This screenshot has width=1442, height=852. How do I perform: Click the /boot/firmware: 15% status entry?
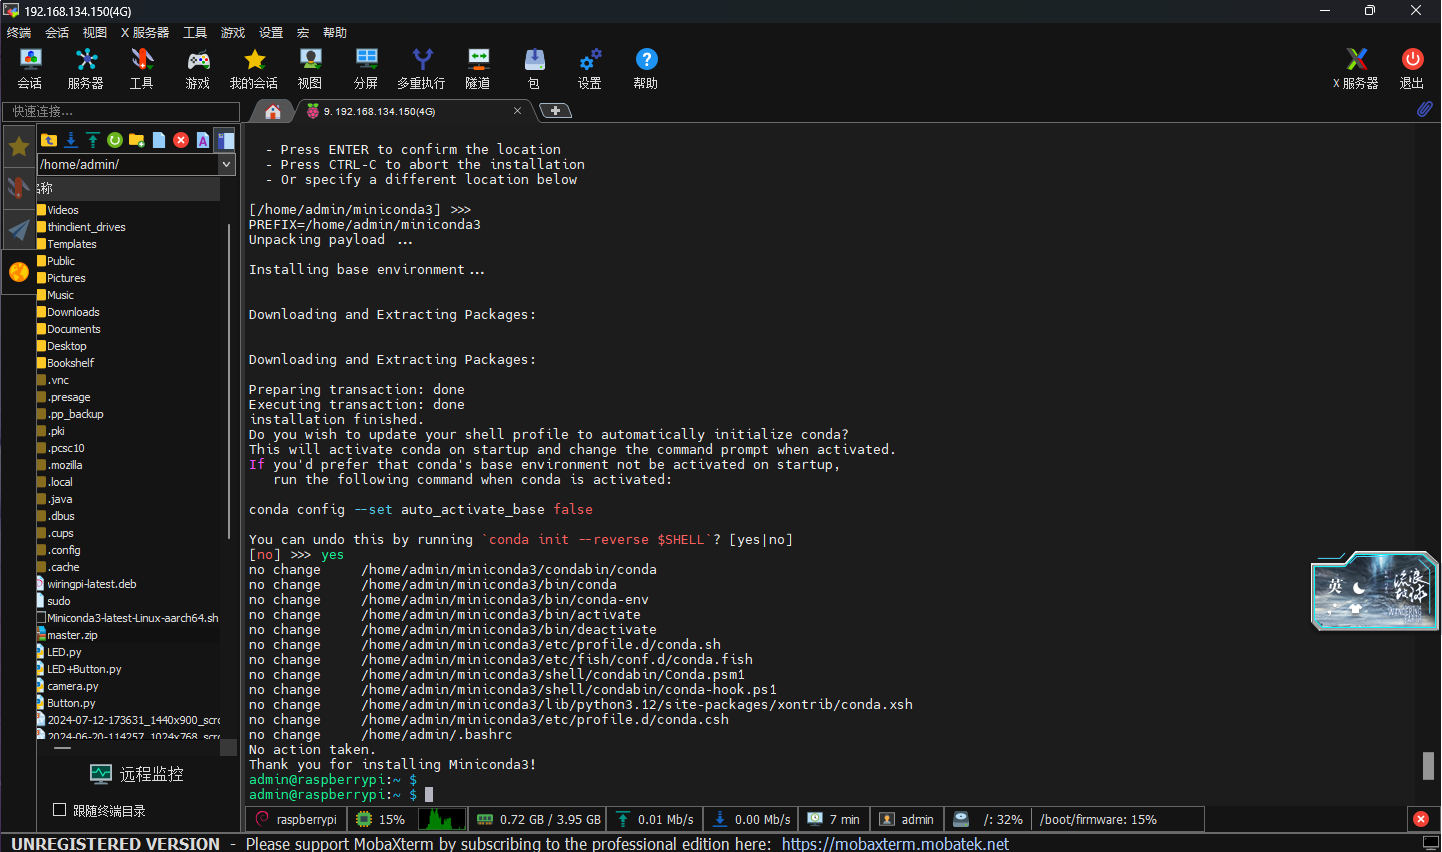tap(1098, 819)
